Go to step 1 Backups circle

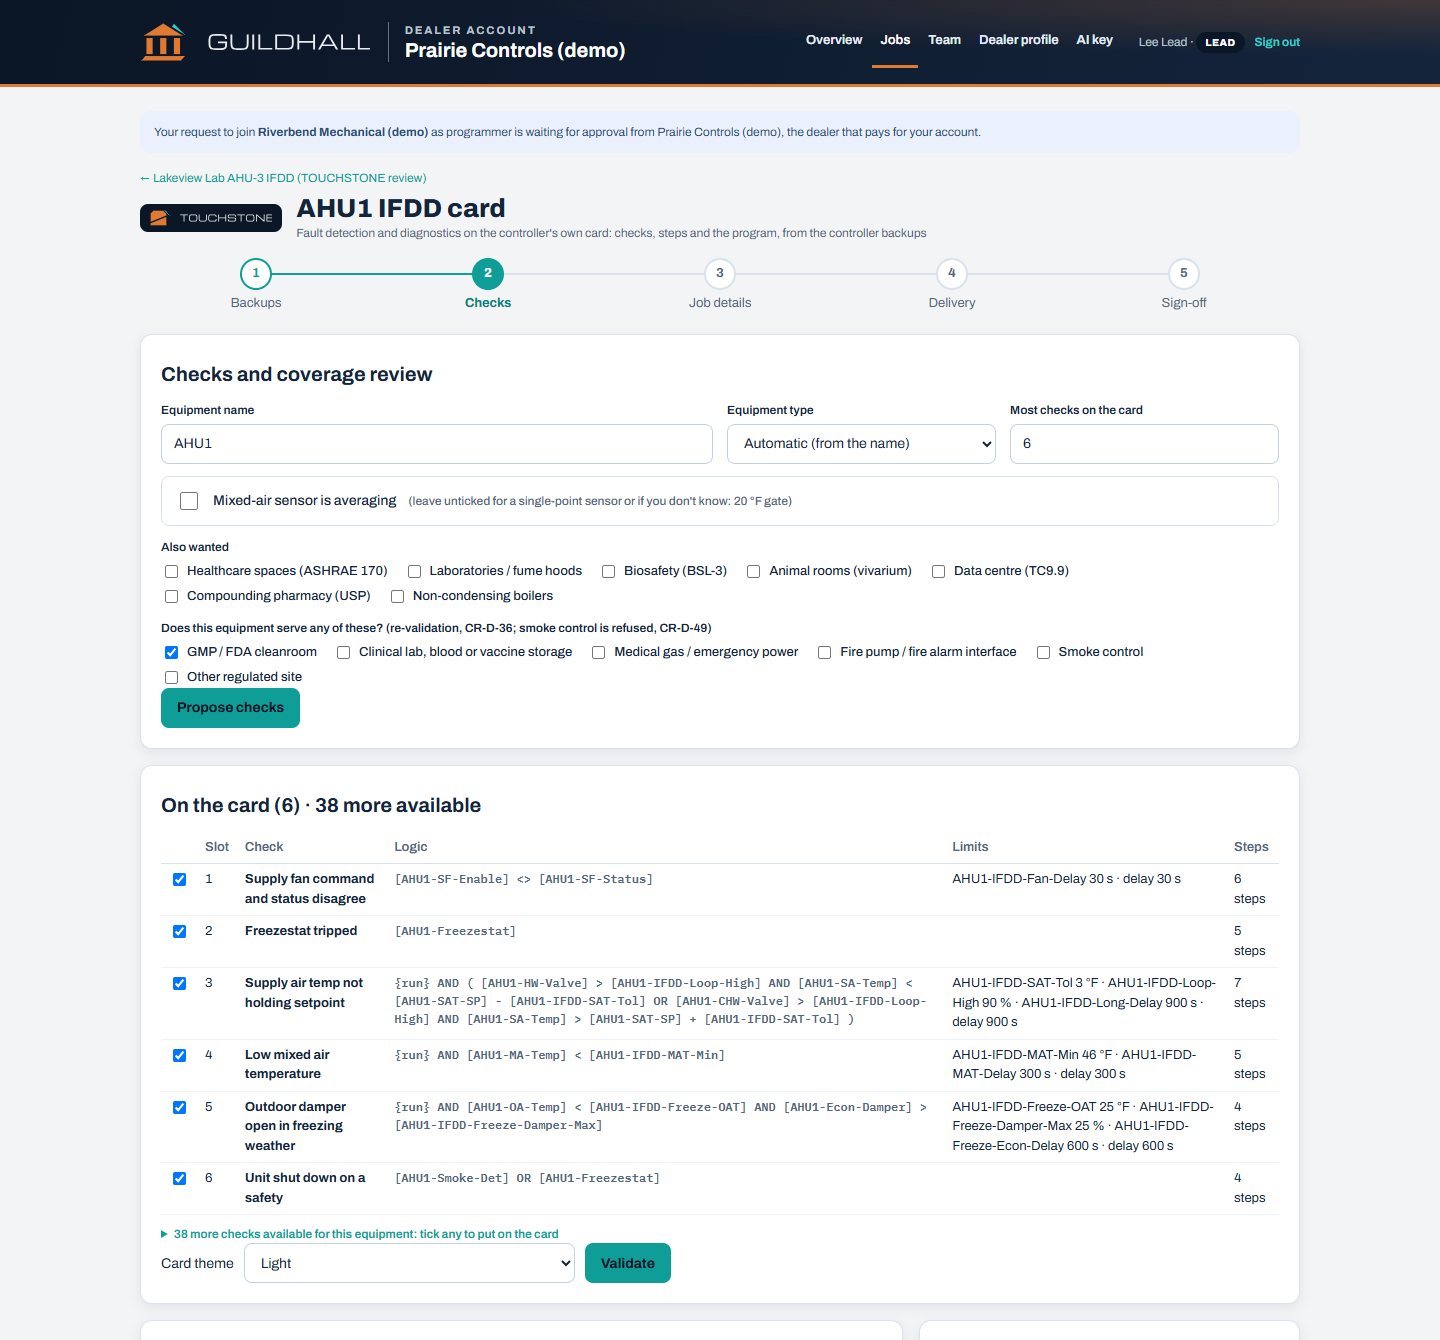[256, 273]
